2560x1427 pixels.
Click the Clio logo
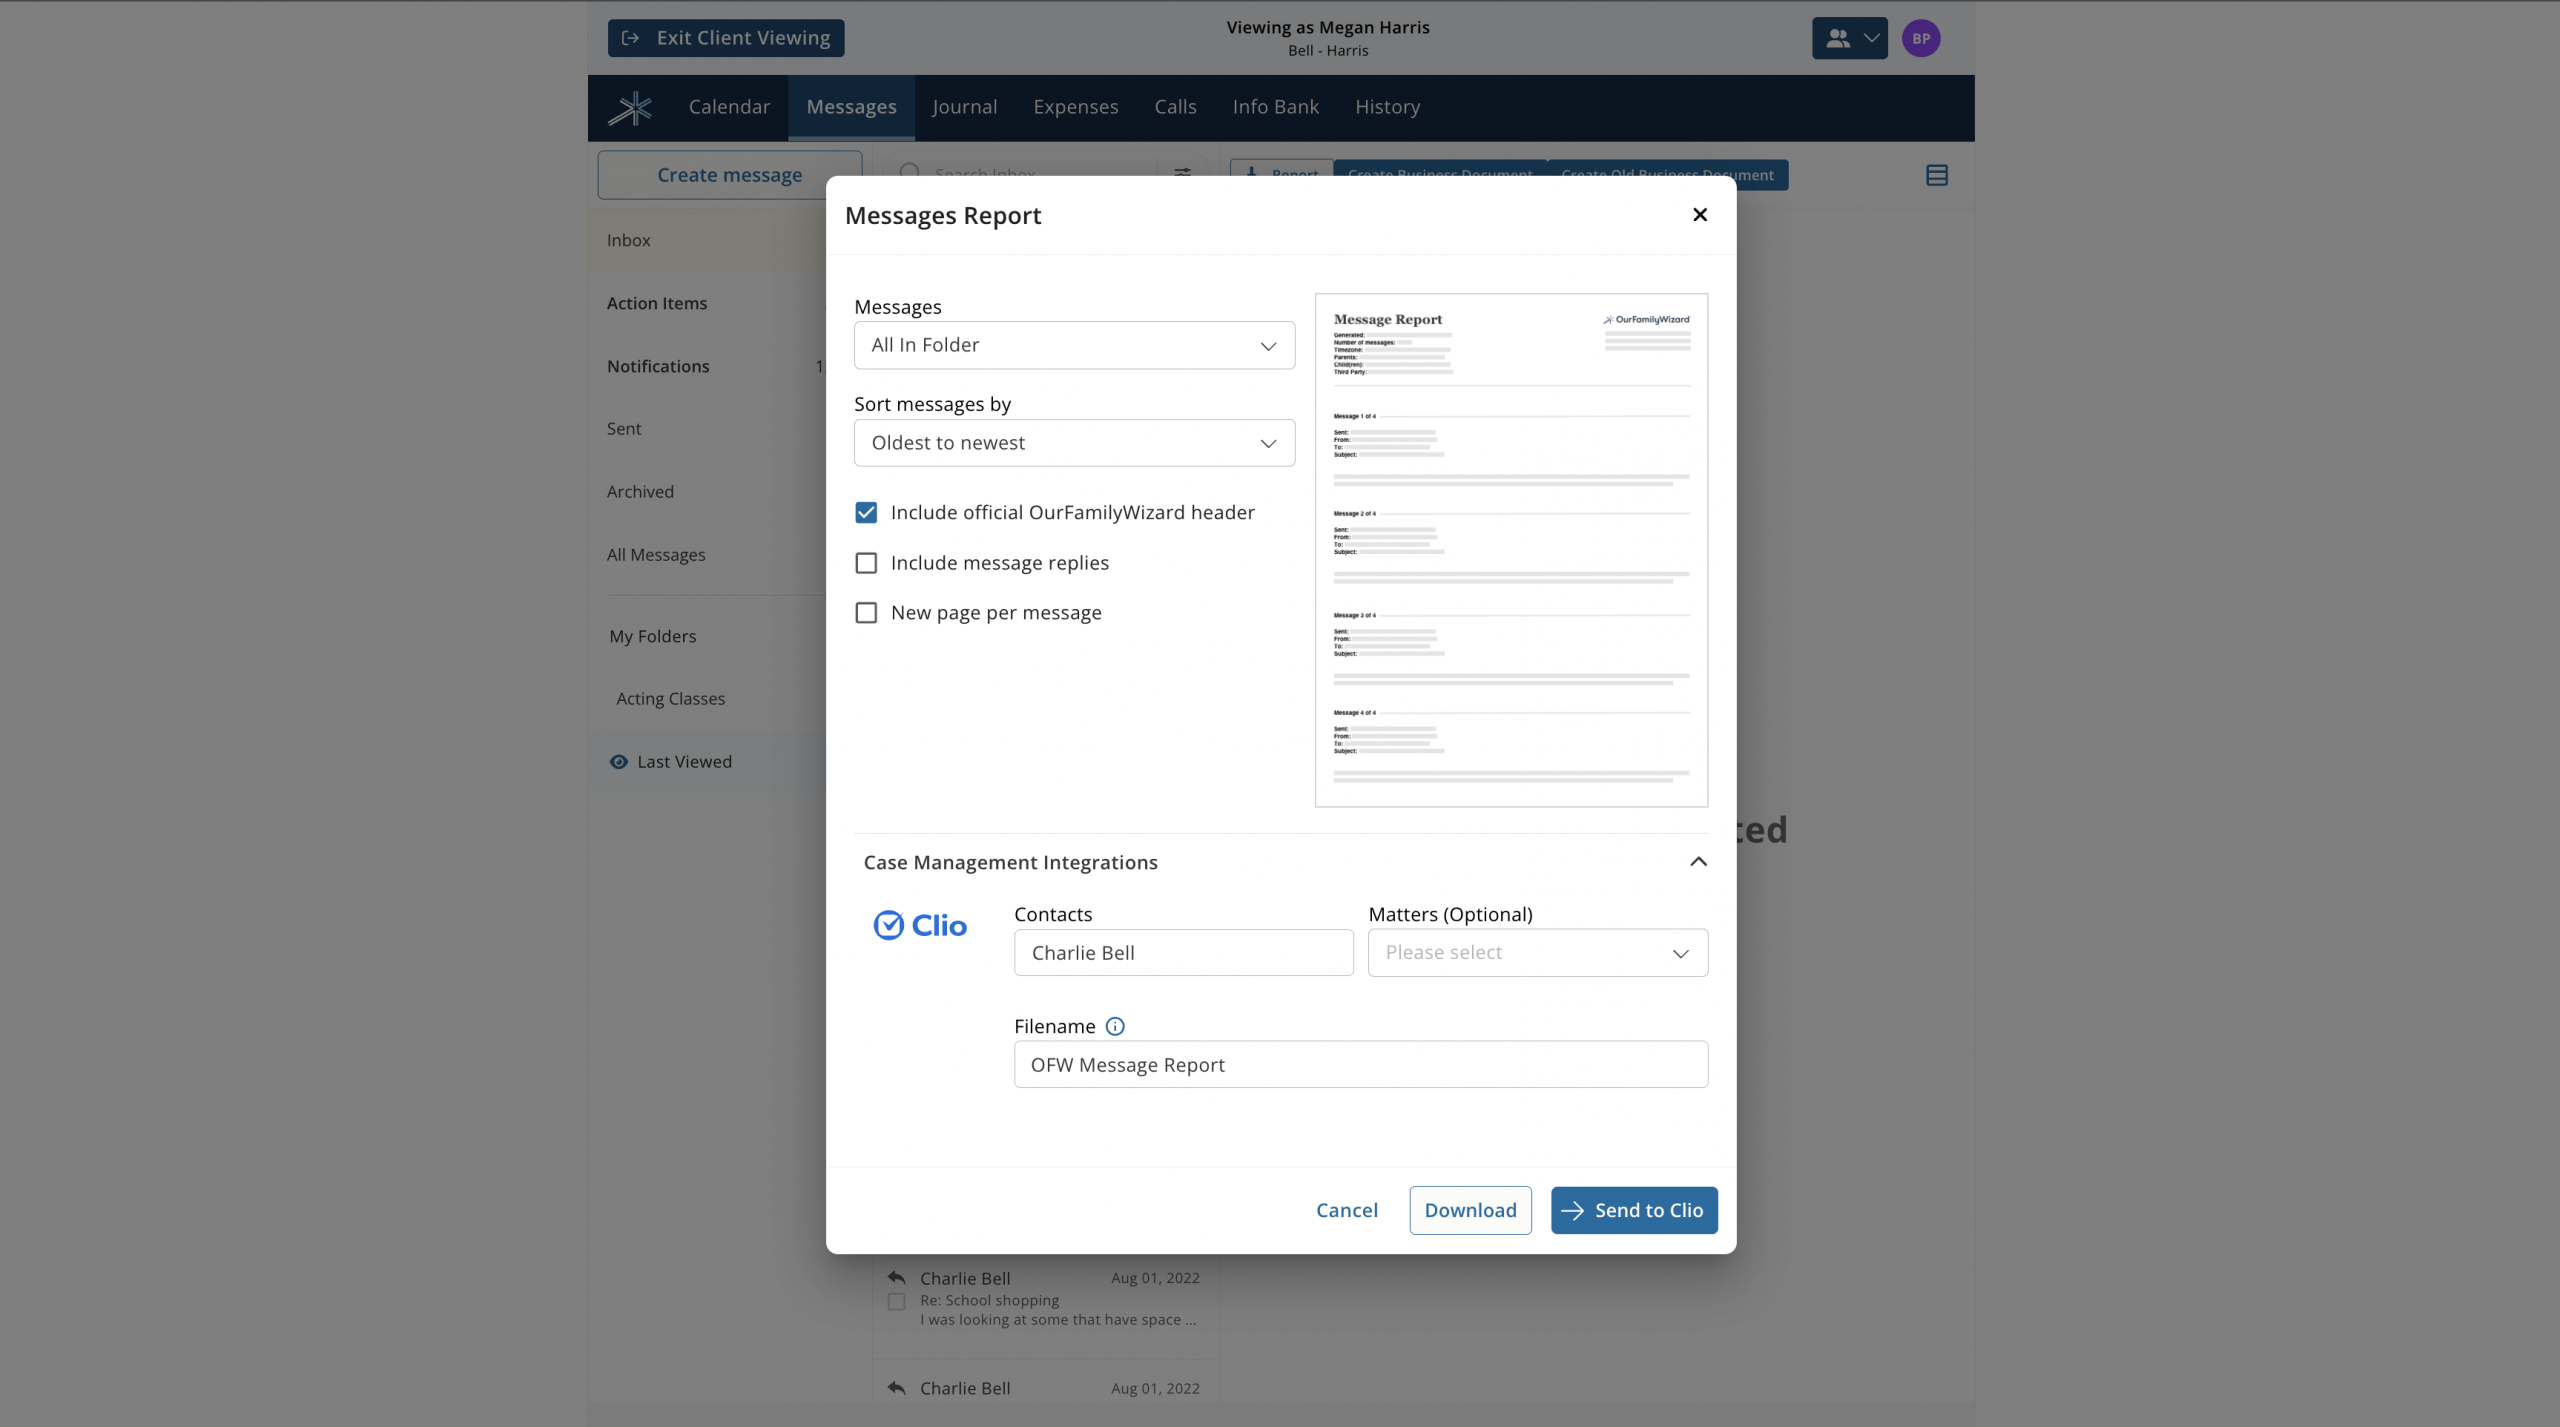click(920, 926)
